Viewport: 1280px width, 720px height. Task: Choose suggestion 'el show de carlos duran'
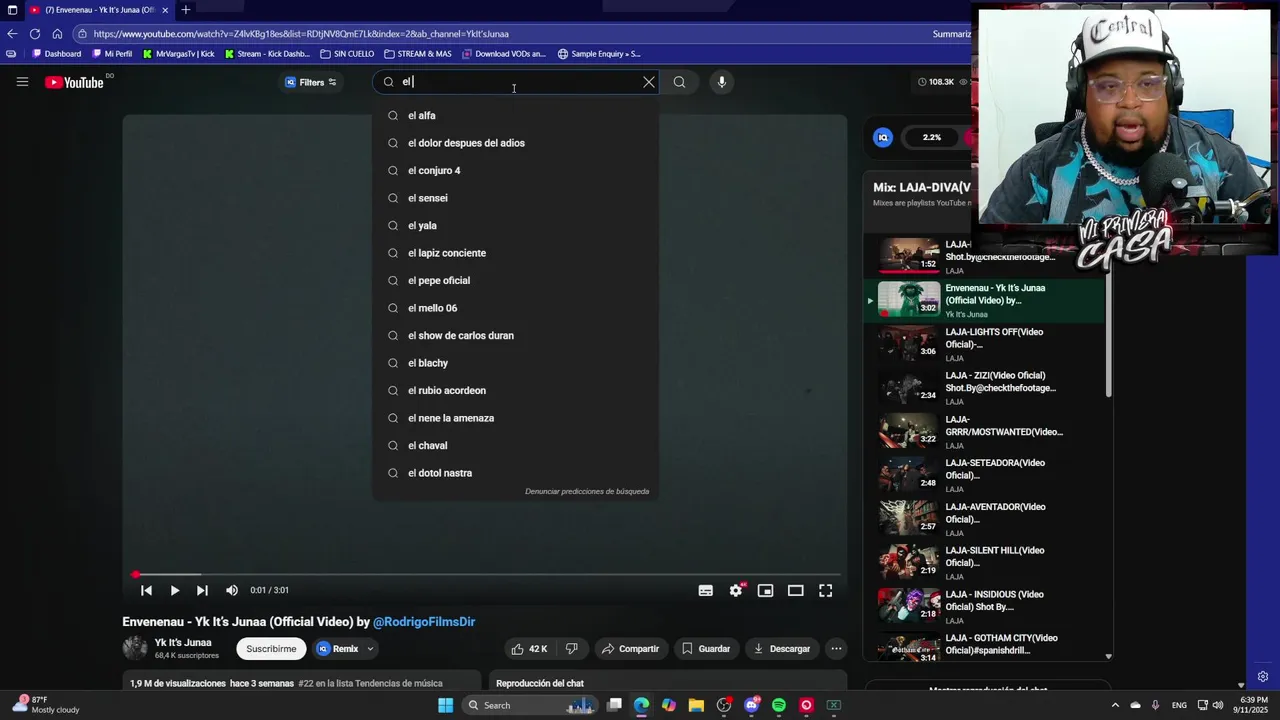tap(515, 335)
